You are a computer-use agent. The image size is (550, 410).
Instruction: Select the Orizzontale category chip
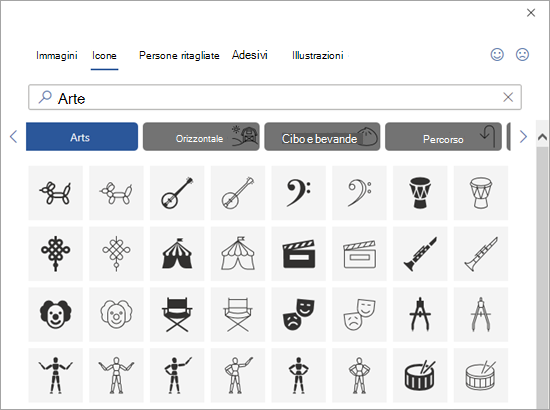coord(201,137)
